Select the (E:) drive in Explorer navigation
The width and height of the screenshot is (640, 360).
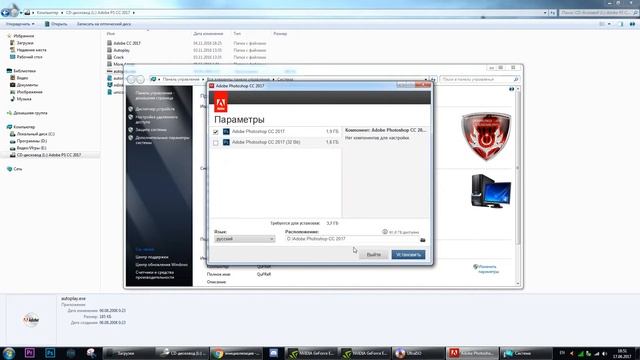click(x=31, y=148)
